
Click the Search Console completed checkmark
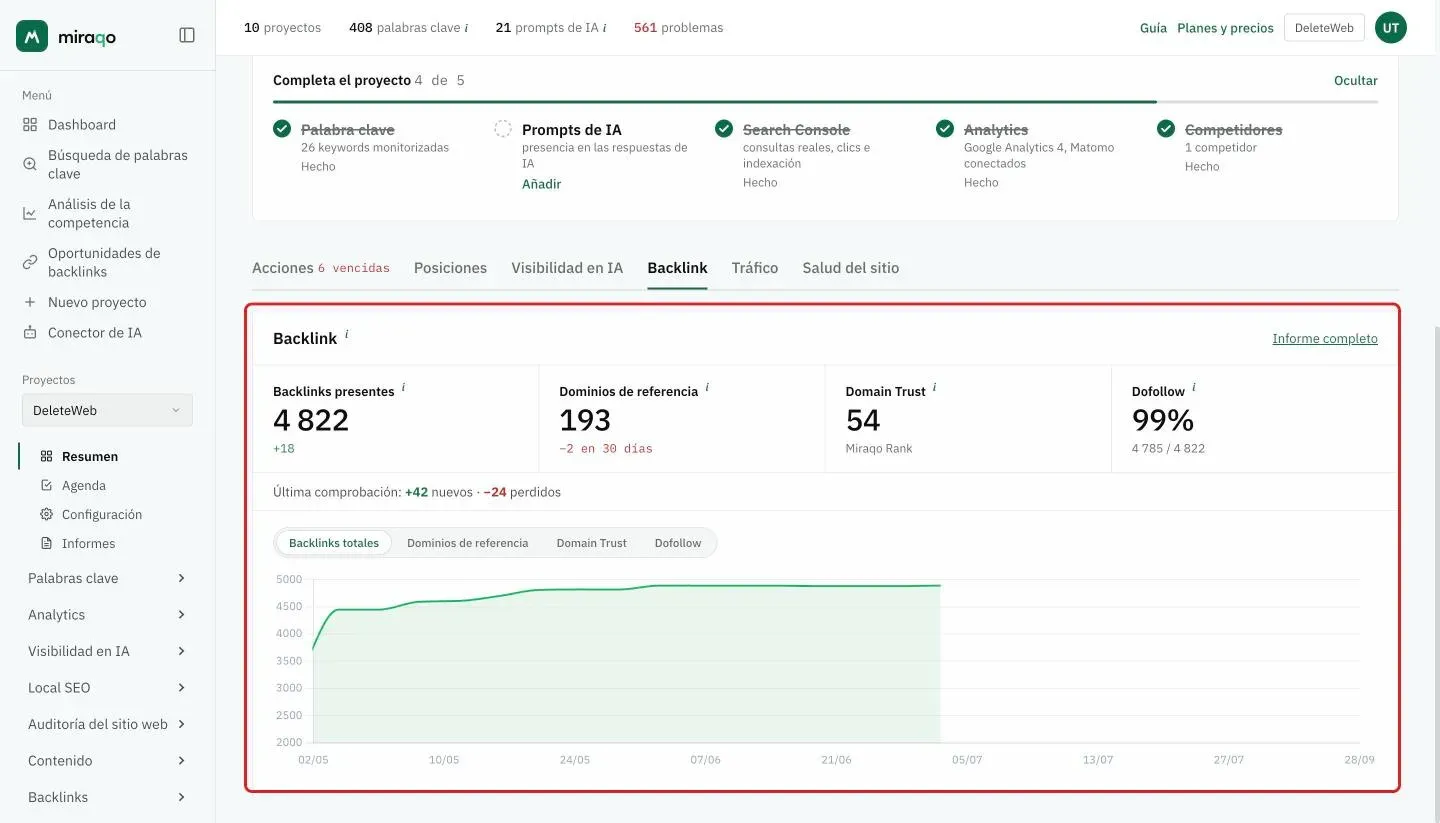(724, 129)
